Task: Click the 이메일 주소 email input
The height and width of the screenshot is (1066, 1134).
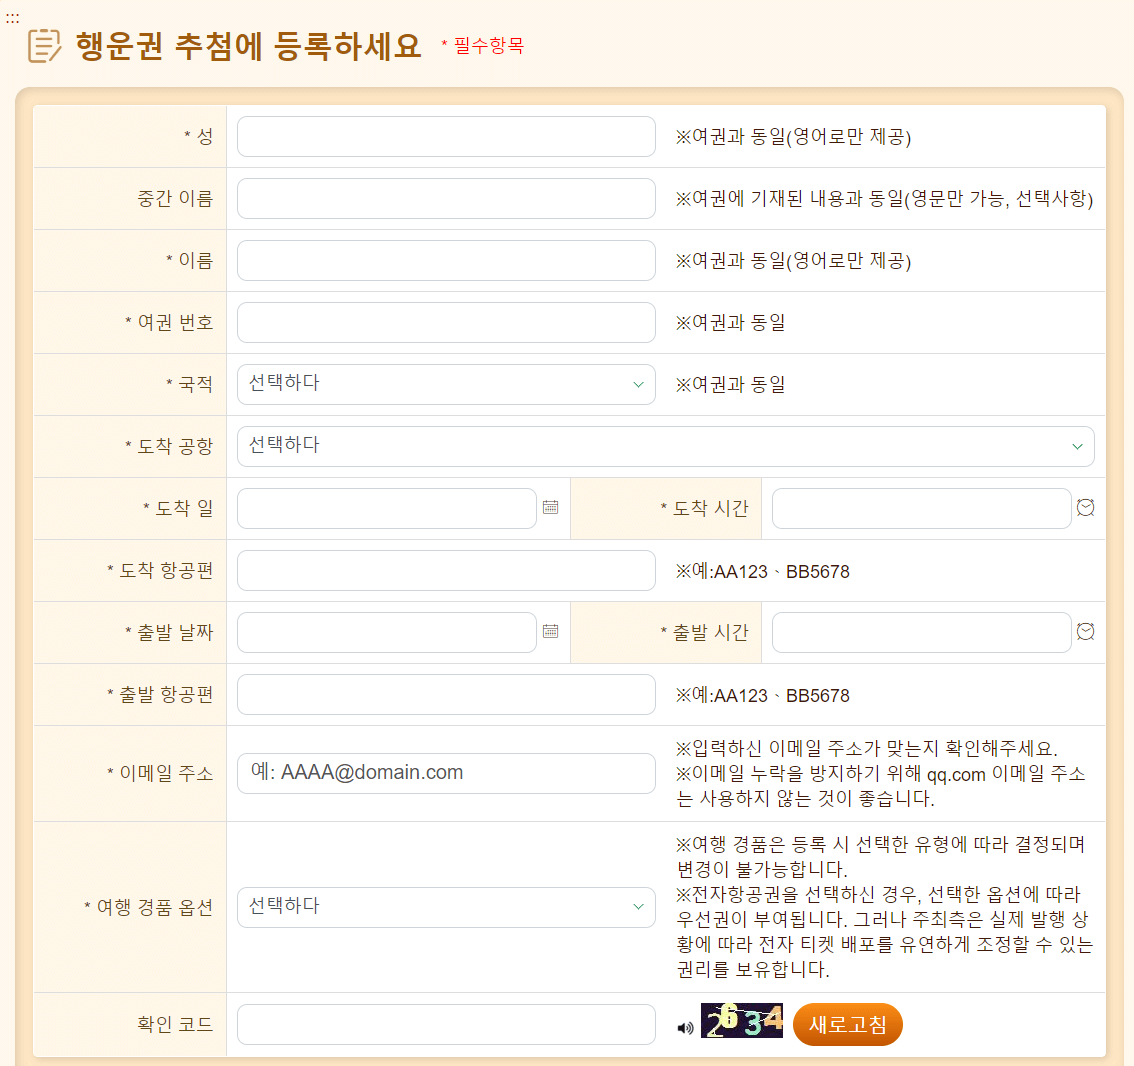Action: click(445, 772)
